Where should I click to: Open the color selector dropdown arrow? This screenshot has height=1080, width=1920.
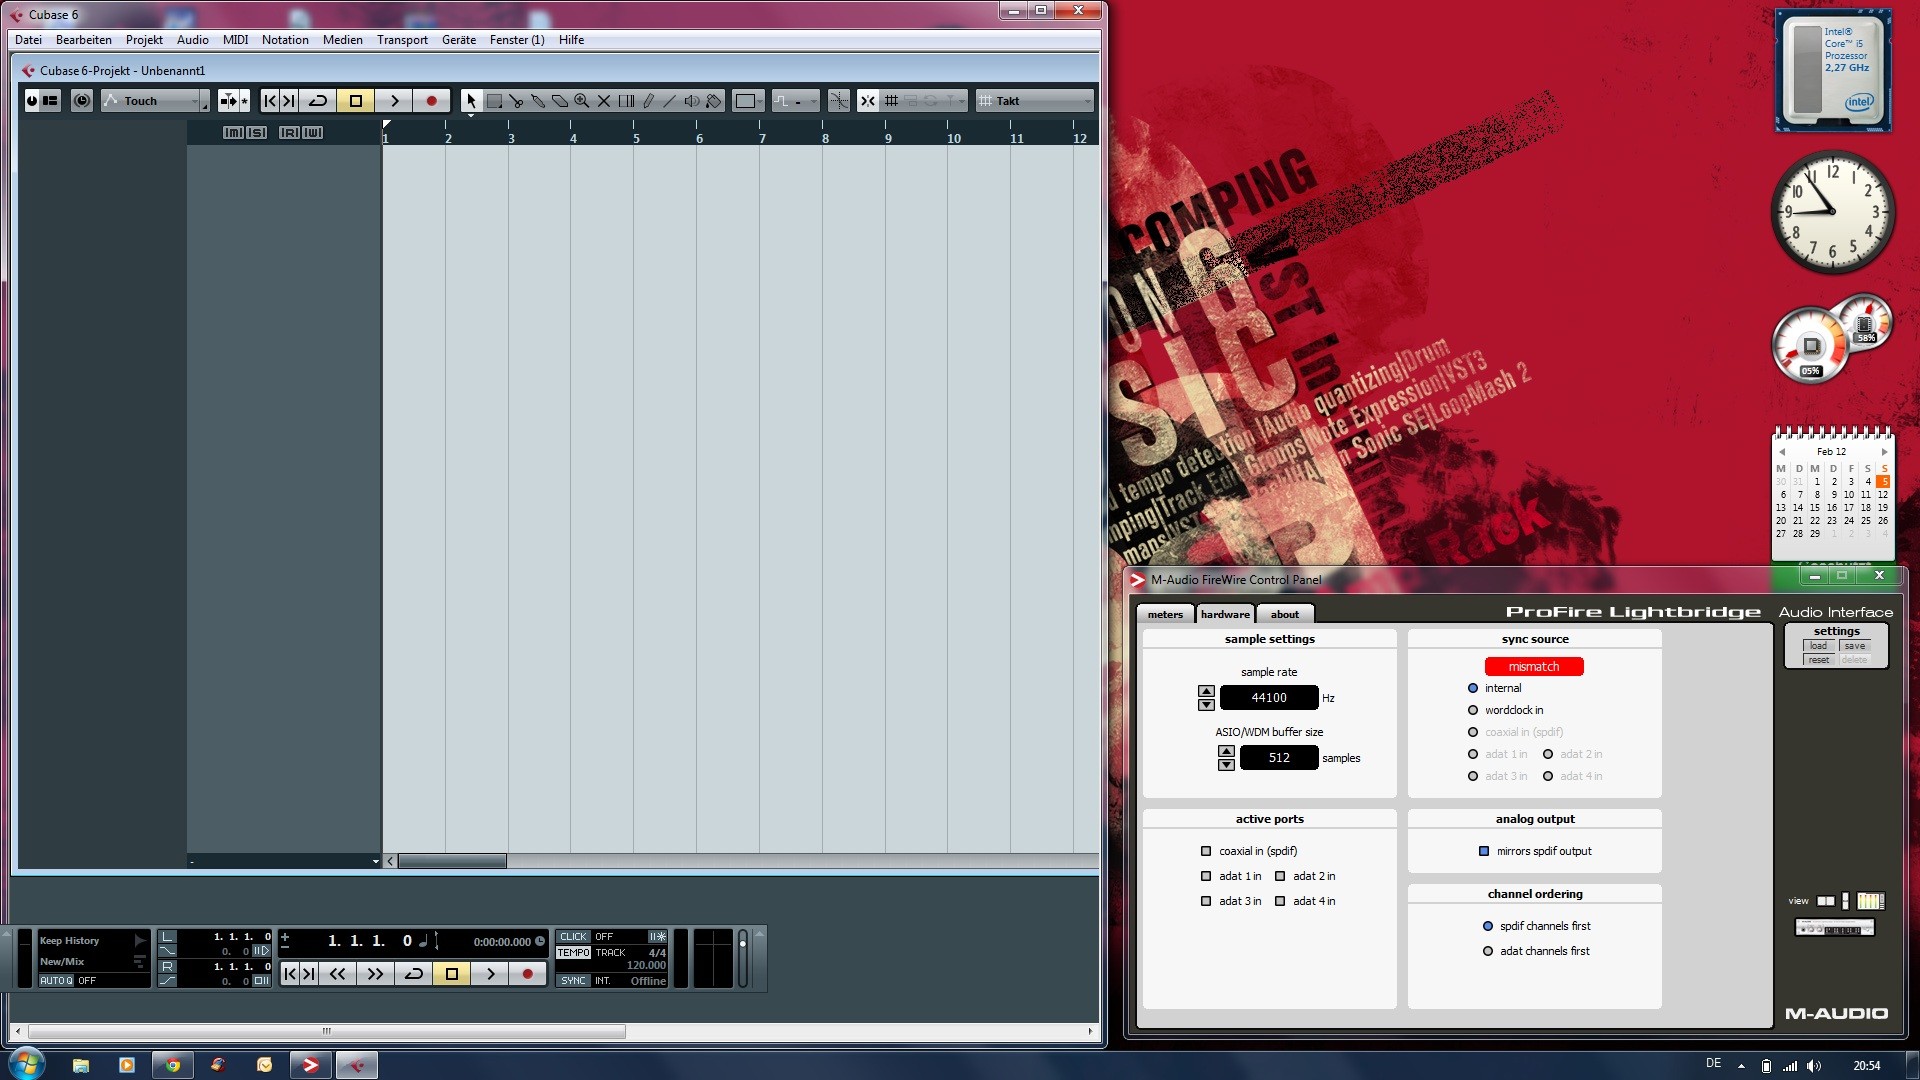click(761, 101)
